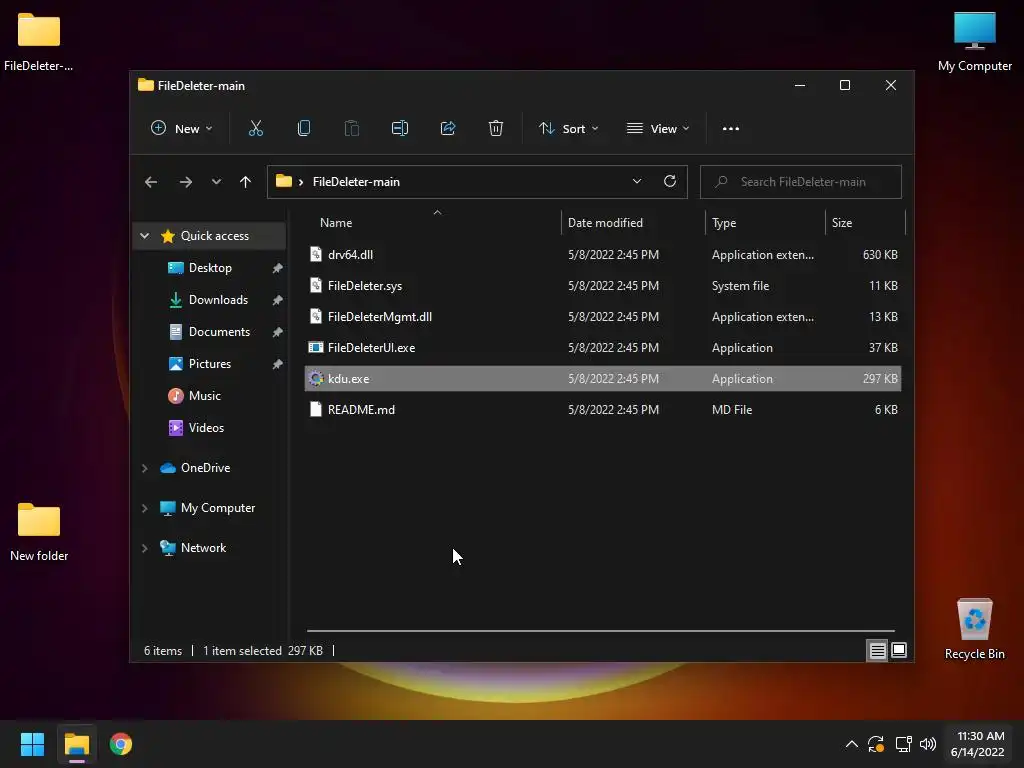Open the New item dropdown
This screenshot has width=1024, height=768.
pyautogui.click(x=181, y=129)
